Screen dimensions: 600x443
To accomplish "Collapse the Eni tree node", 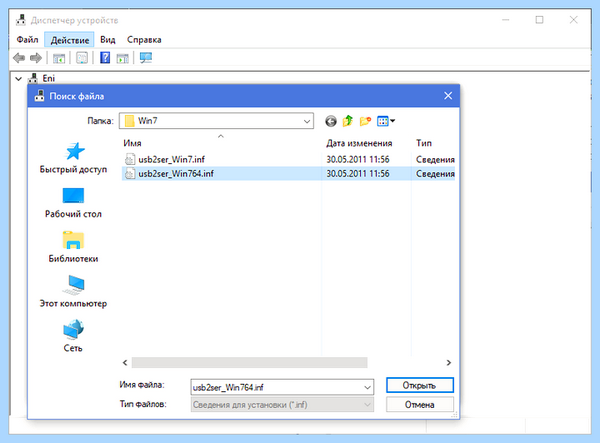I will coord(18,79).
